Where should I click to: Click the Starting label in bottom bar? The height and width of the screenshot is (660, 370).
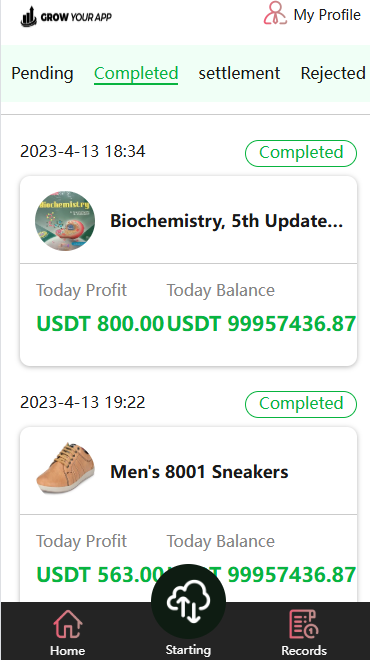(x=188, y=649)
